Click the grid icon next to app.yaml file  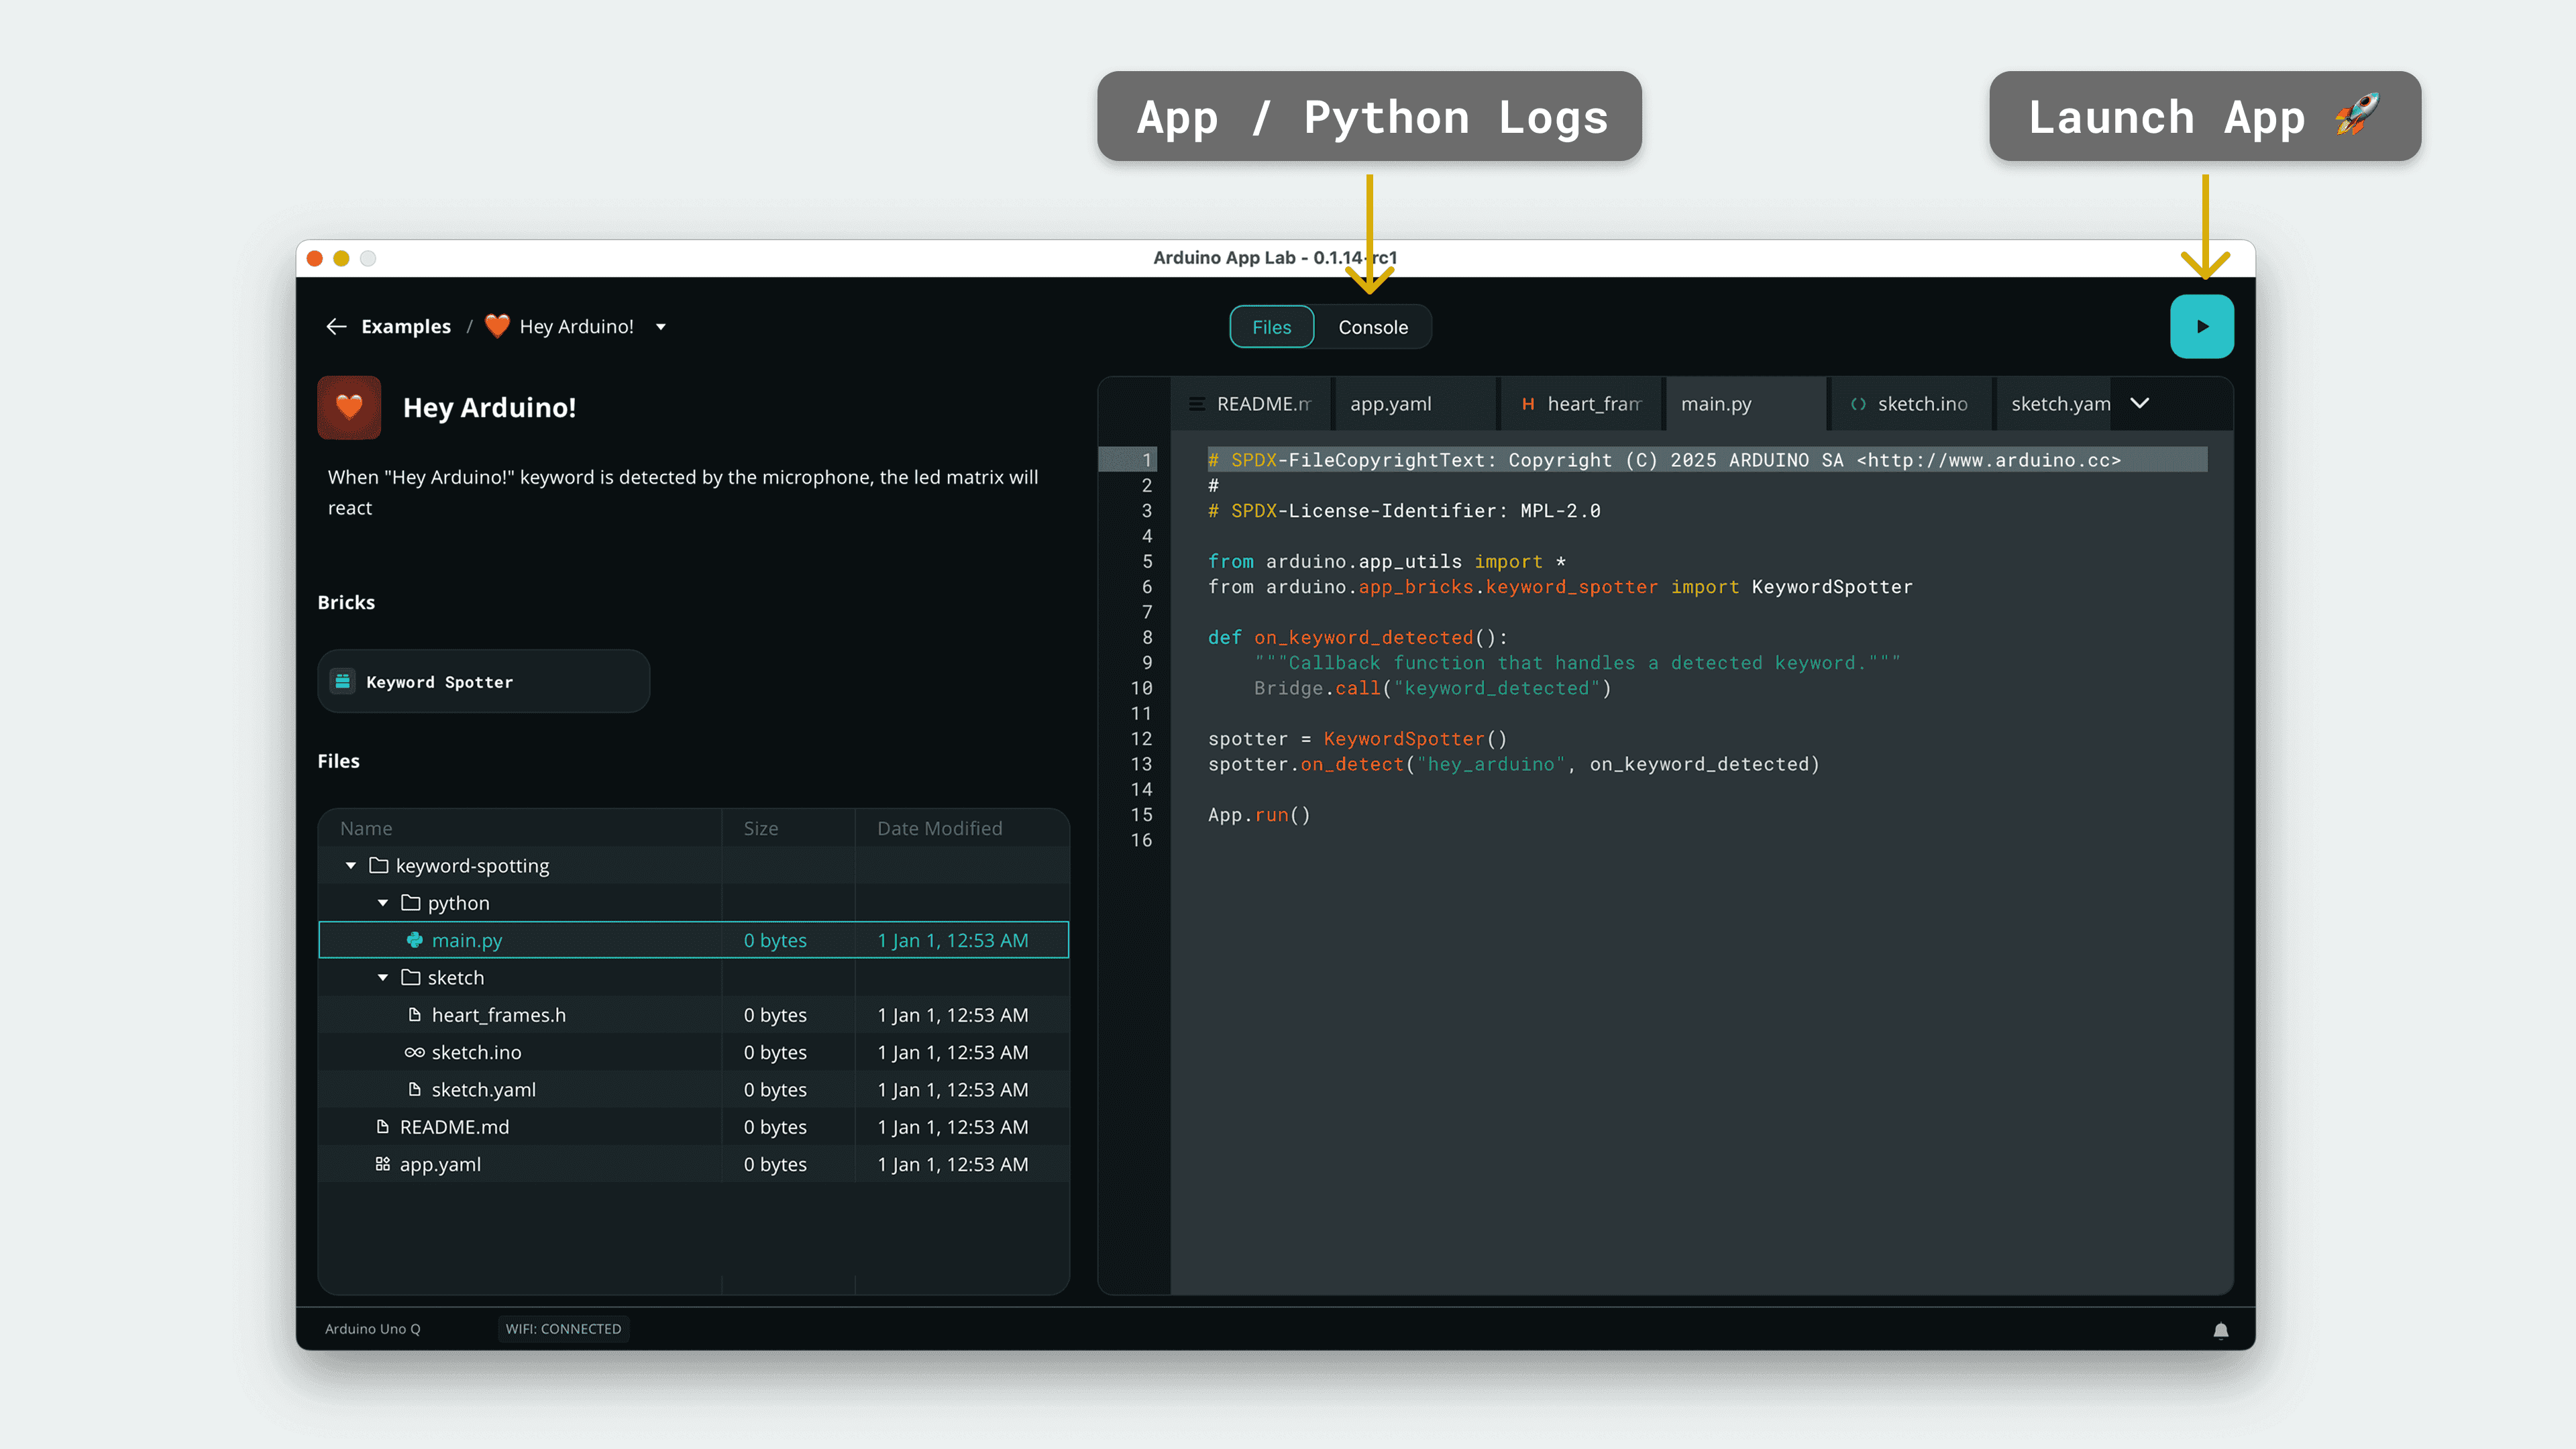coord(382,1163)
